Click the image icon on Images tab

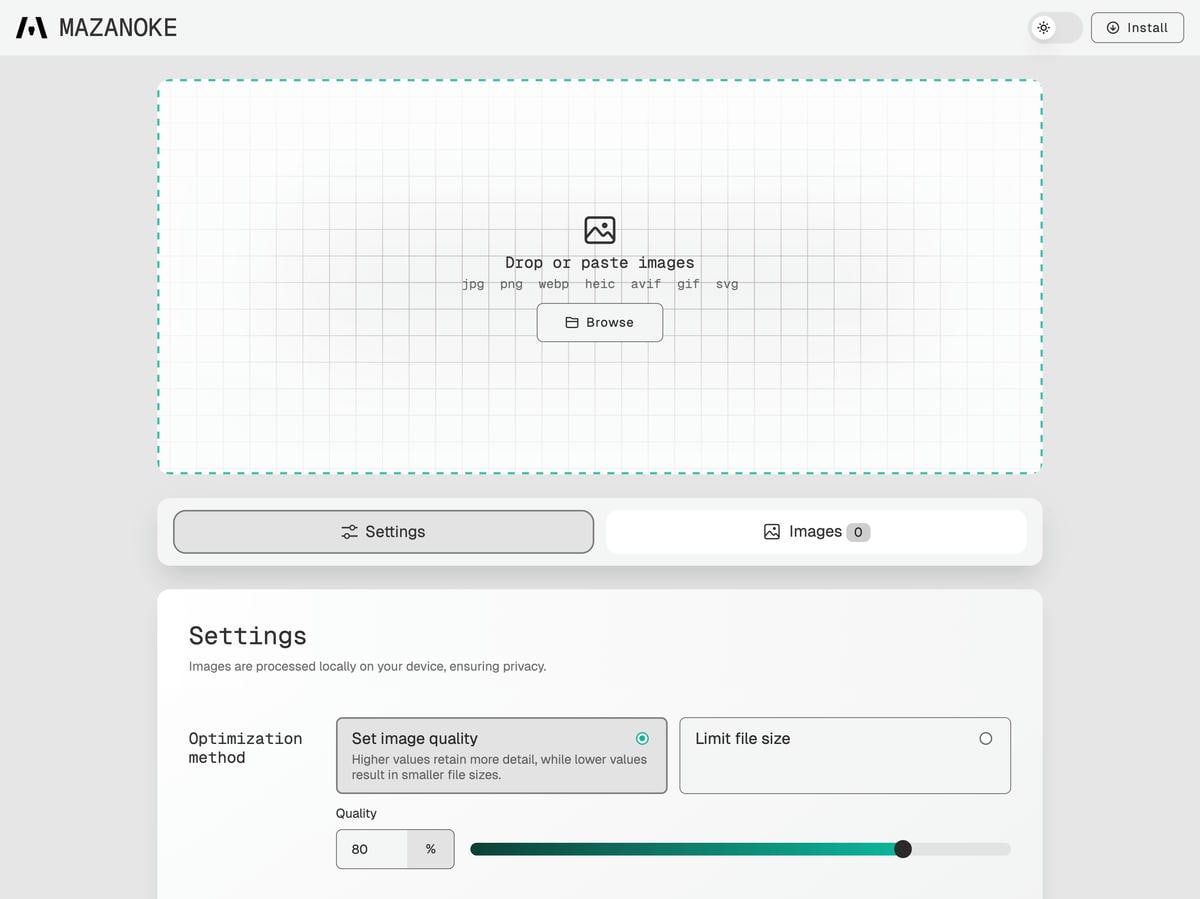(x=772, y=532)
